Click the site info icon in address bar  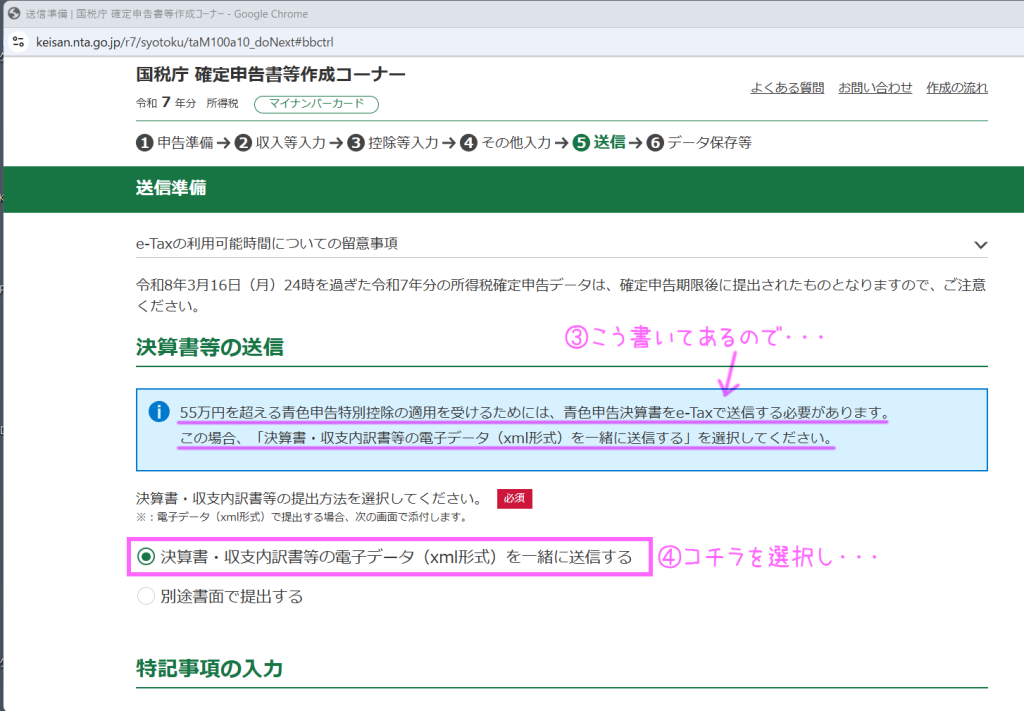[17, 43]
